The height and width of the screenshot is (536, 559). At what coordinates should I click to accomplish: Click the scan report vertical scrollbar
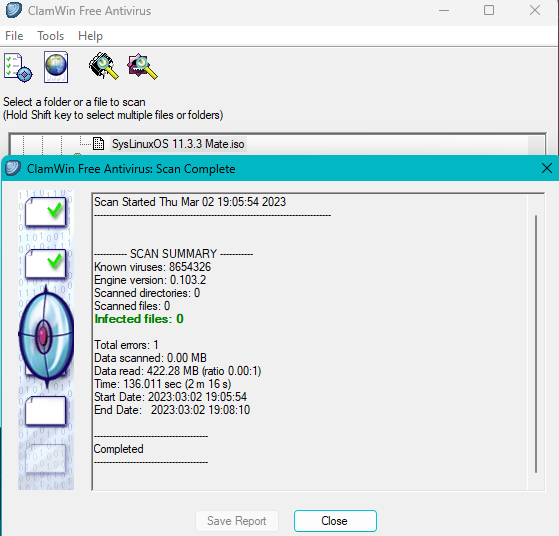[536, 344]
